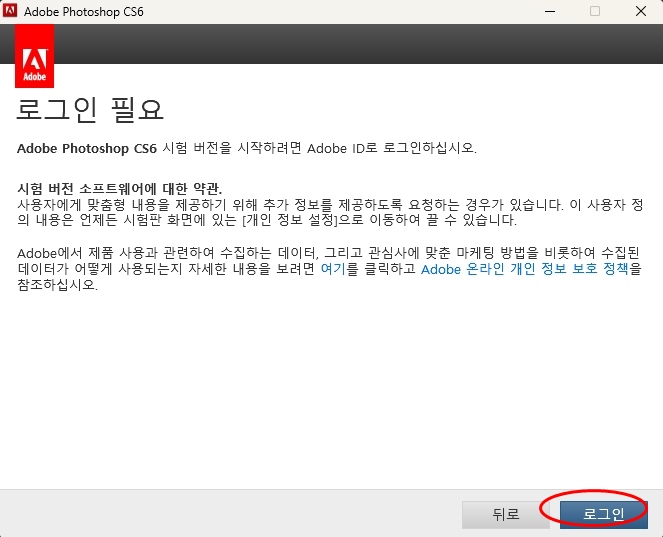Minimize the Adobe Photoshop CS6 window
The image size is (663, 537).
(x=550, y=11)
